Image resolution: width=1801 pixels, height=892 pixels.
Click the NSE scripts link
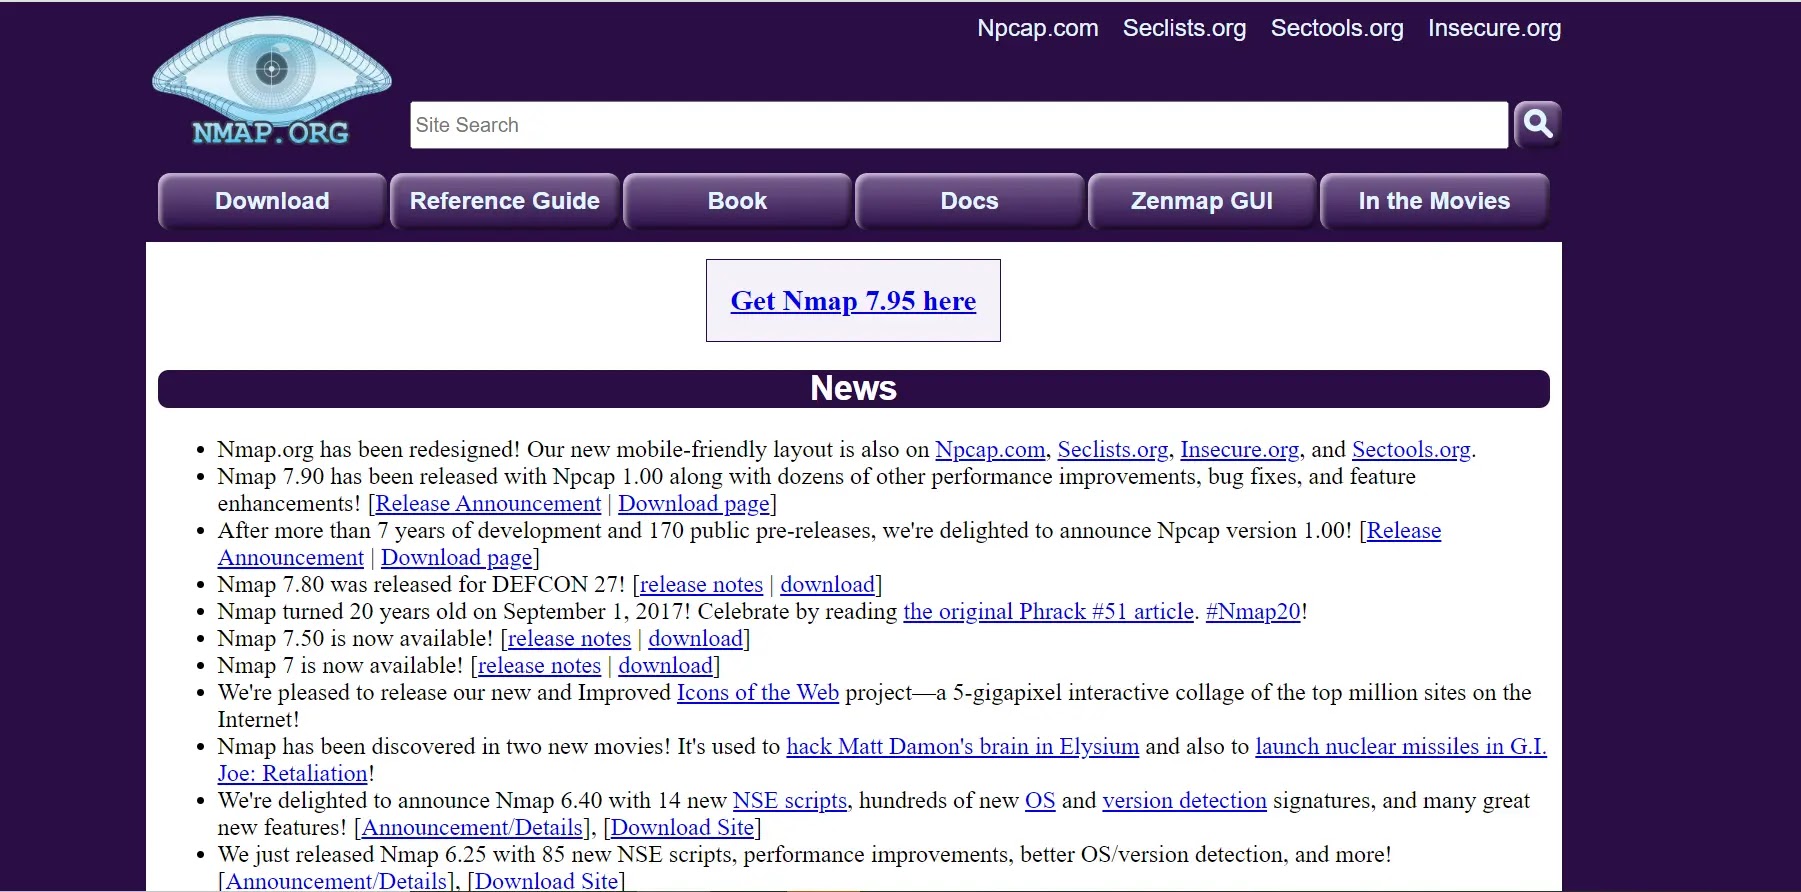coord(790,801)
